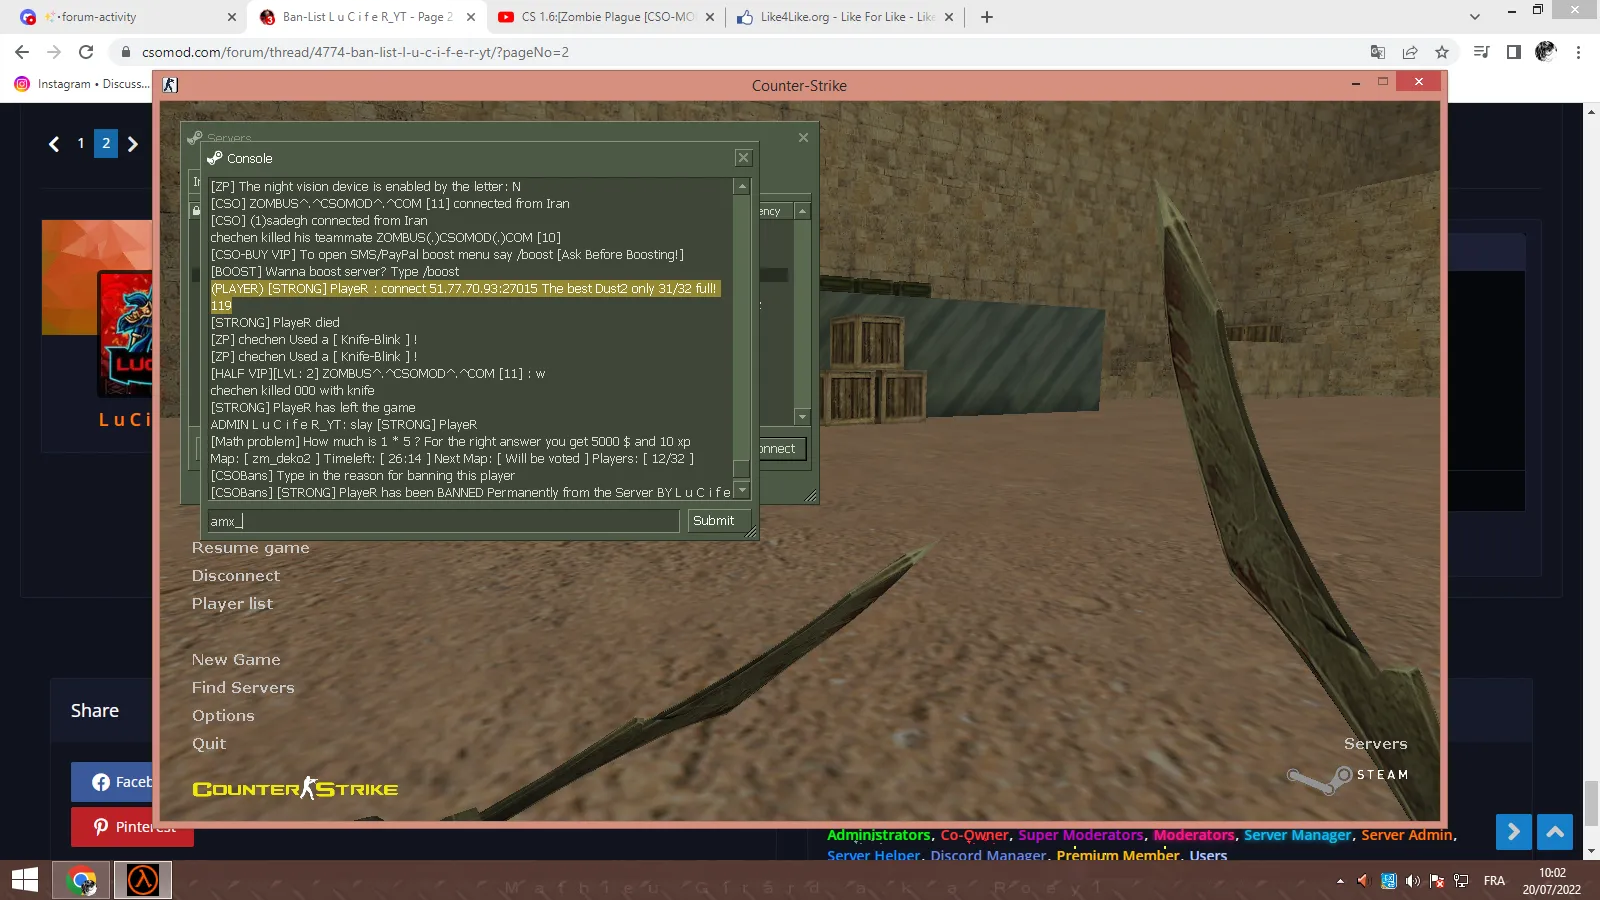Go to the next forum page arrow

pyautogui.click(x=133, y=144)
